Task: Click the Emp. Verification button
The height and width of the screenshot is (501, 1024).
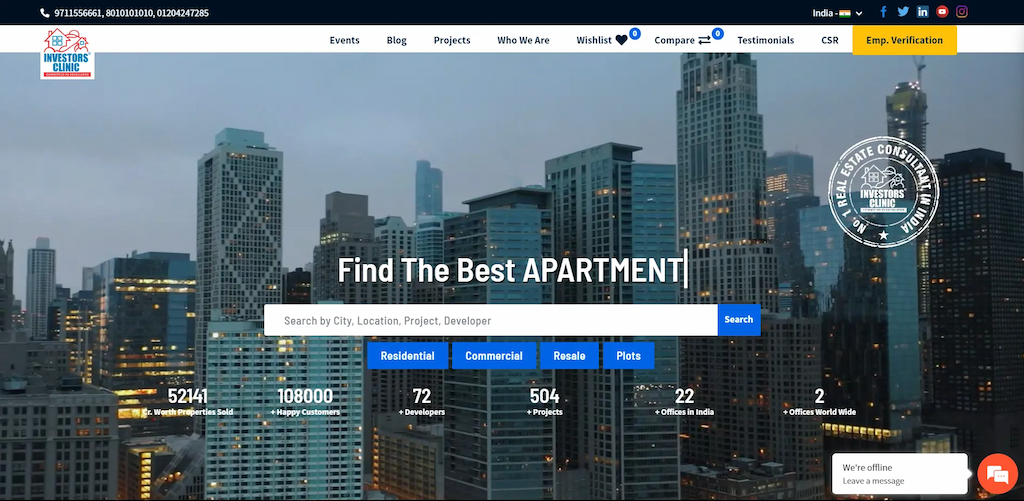Action: tap(904, 40)
